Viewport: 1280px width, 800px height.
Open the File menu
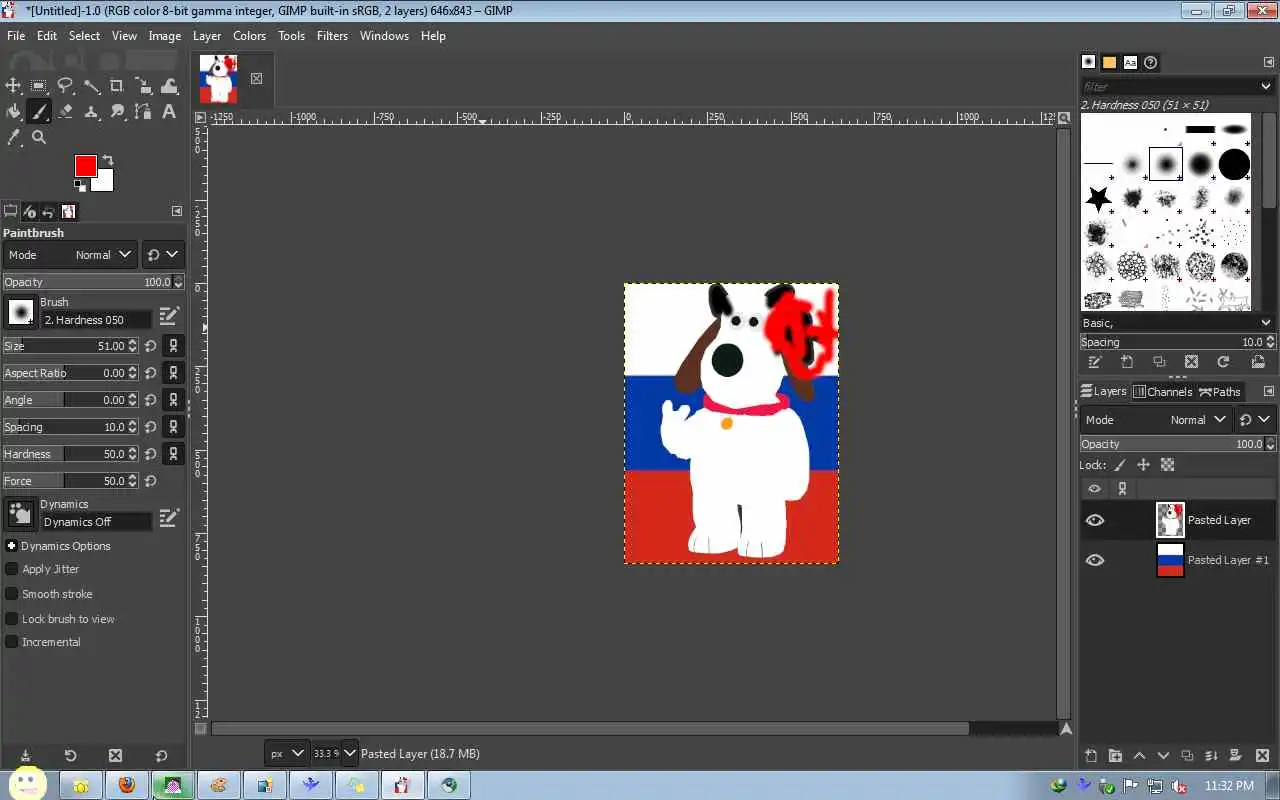(16, 36)
